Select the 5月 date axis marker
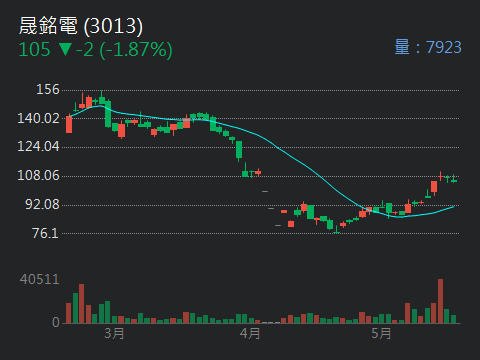Image resolution: width=480 pixels, height=360 pixels. pos(381,333)
